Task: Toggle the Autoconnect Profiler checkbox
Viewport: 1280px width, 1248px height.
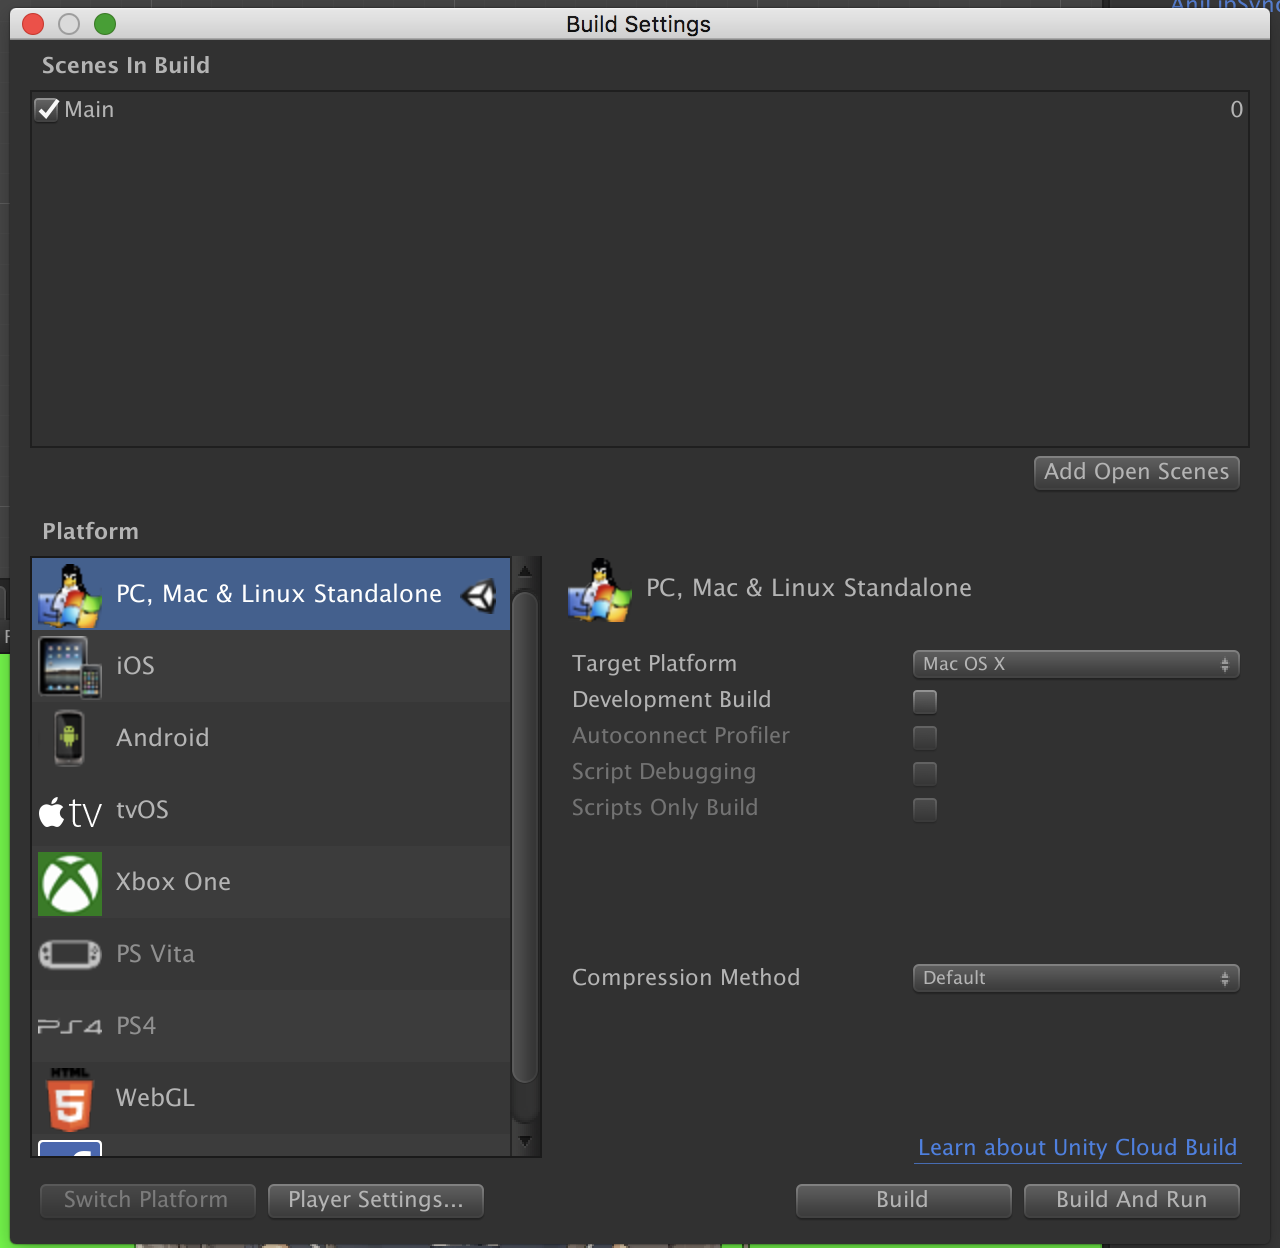Action: pos(925,737)
